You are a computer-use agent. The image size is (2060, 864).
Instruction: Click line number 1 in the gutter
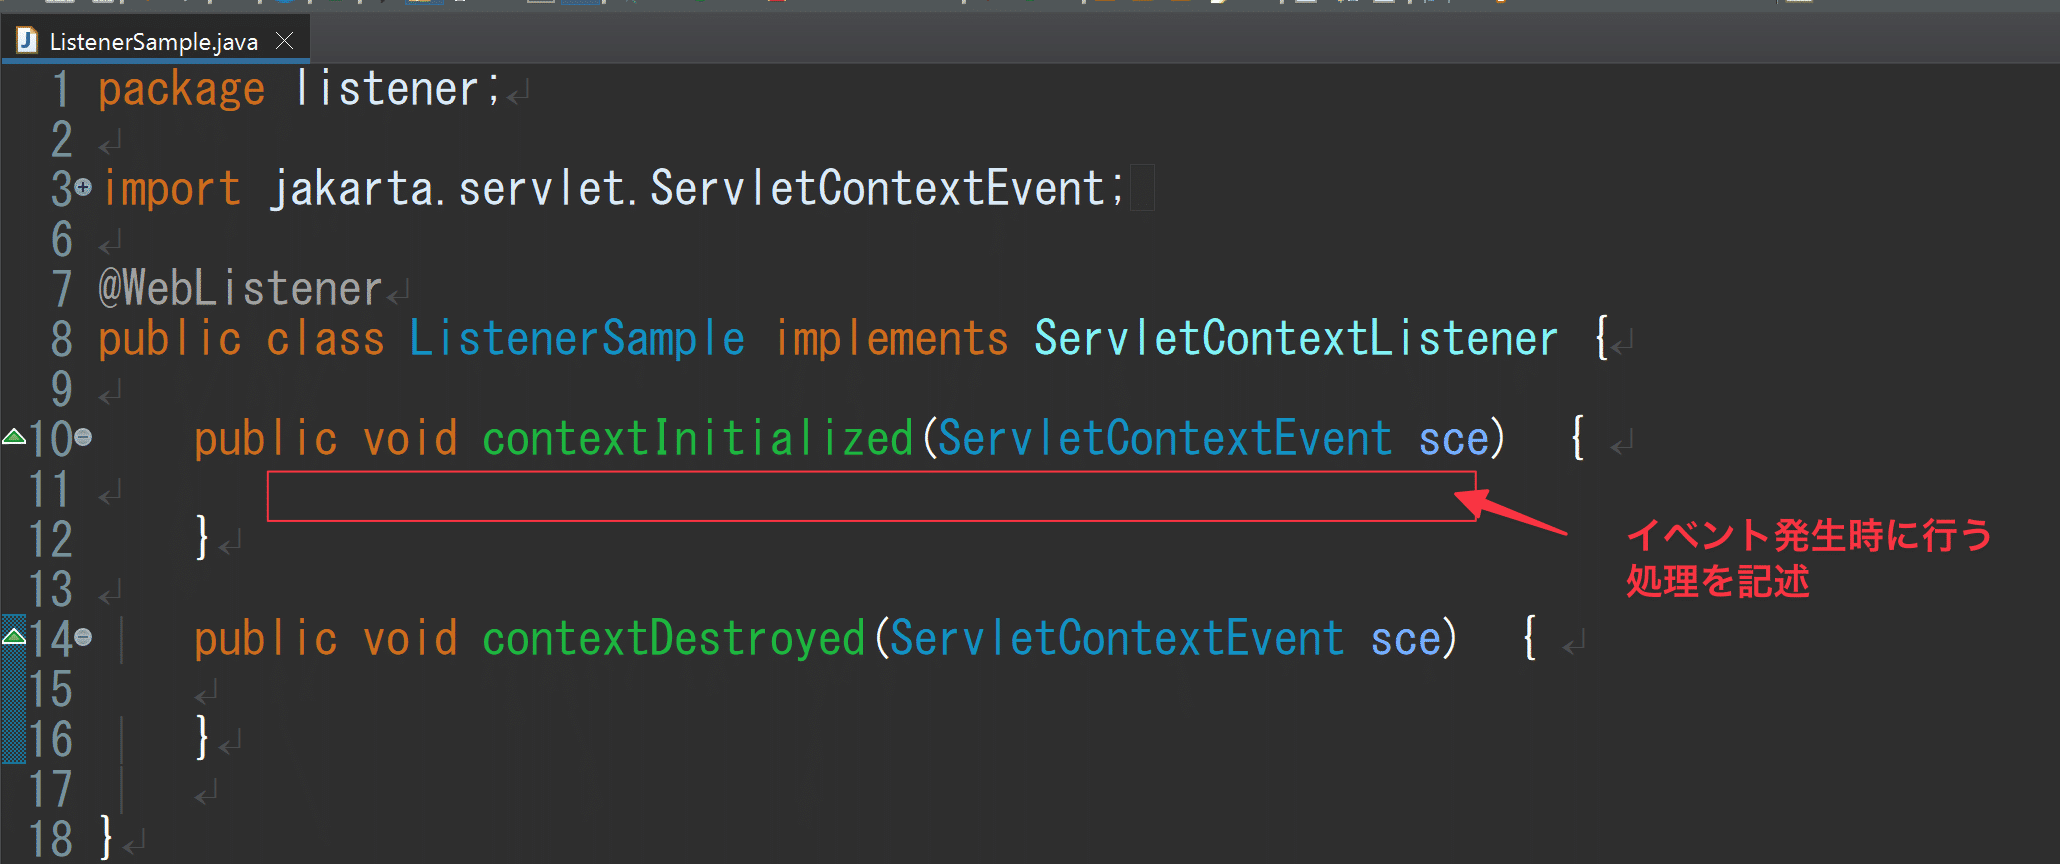pos(62,89)
